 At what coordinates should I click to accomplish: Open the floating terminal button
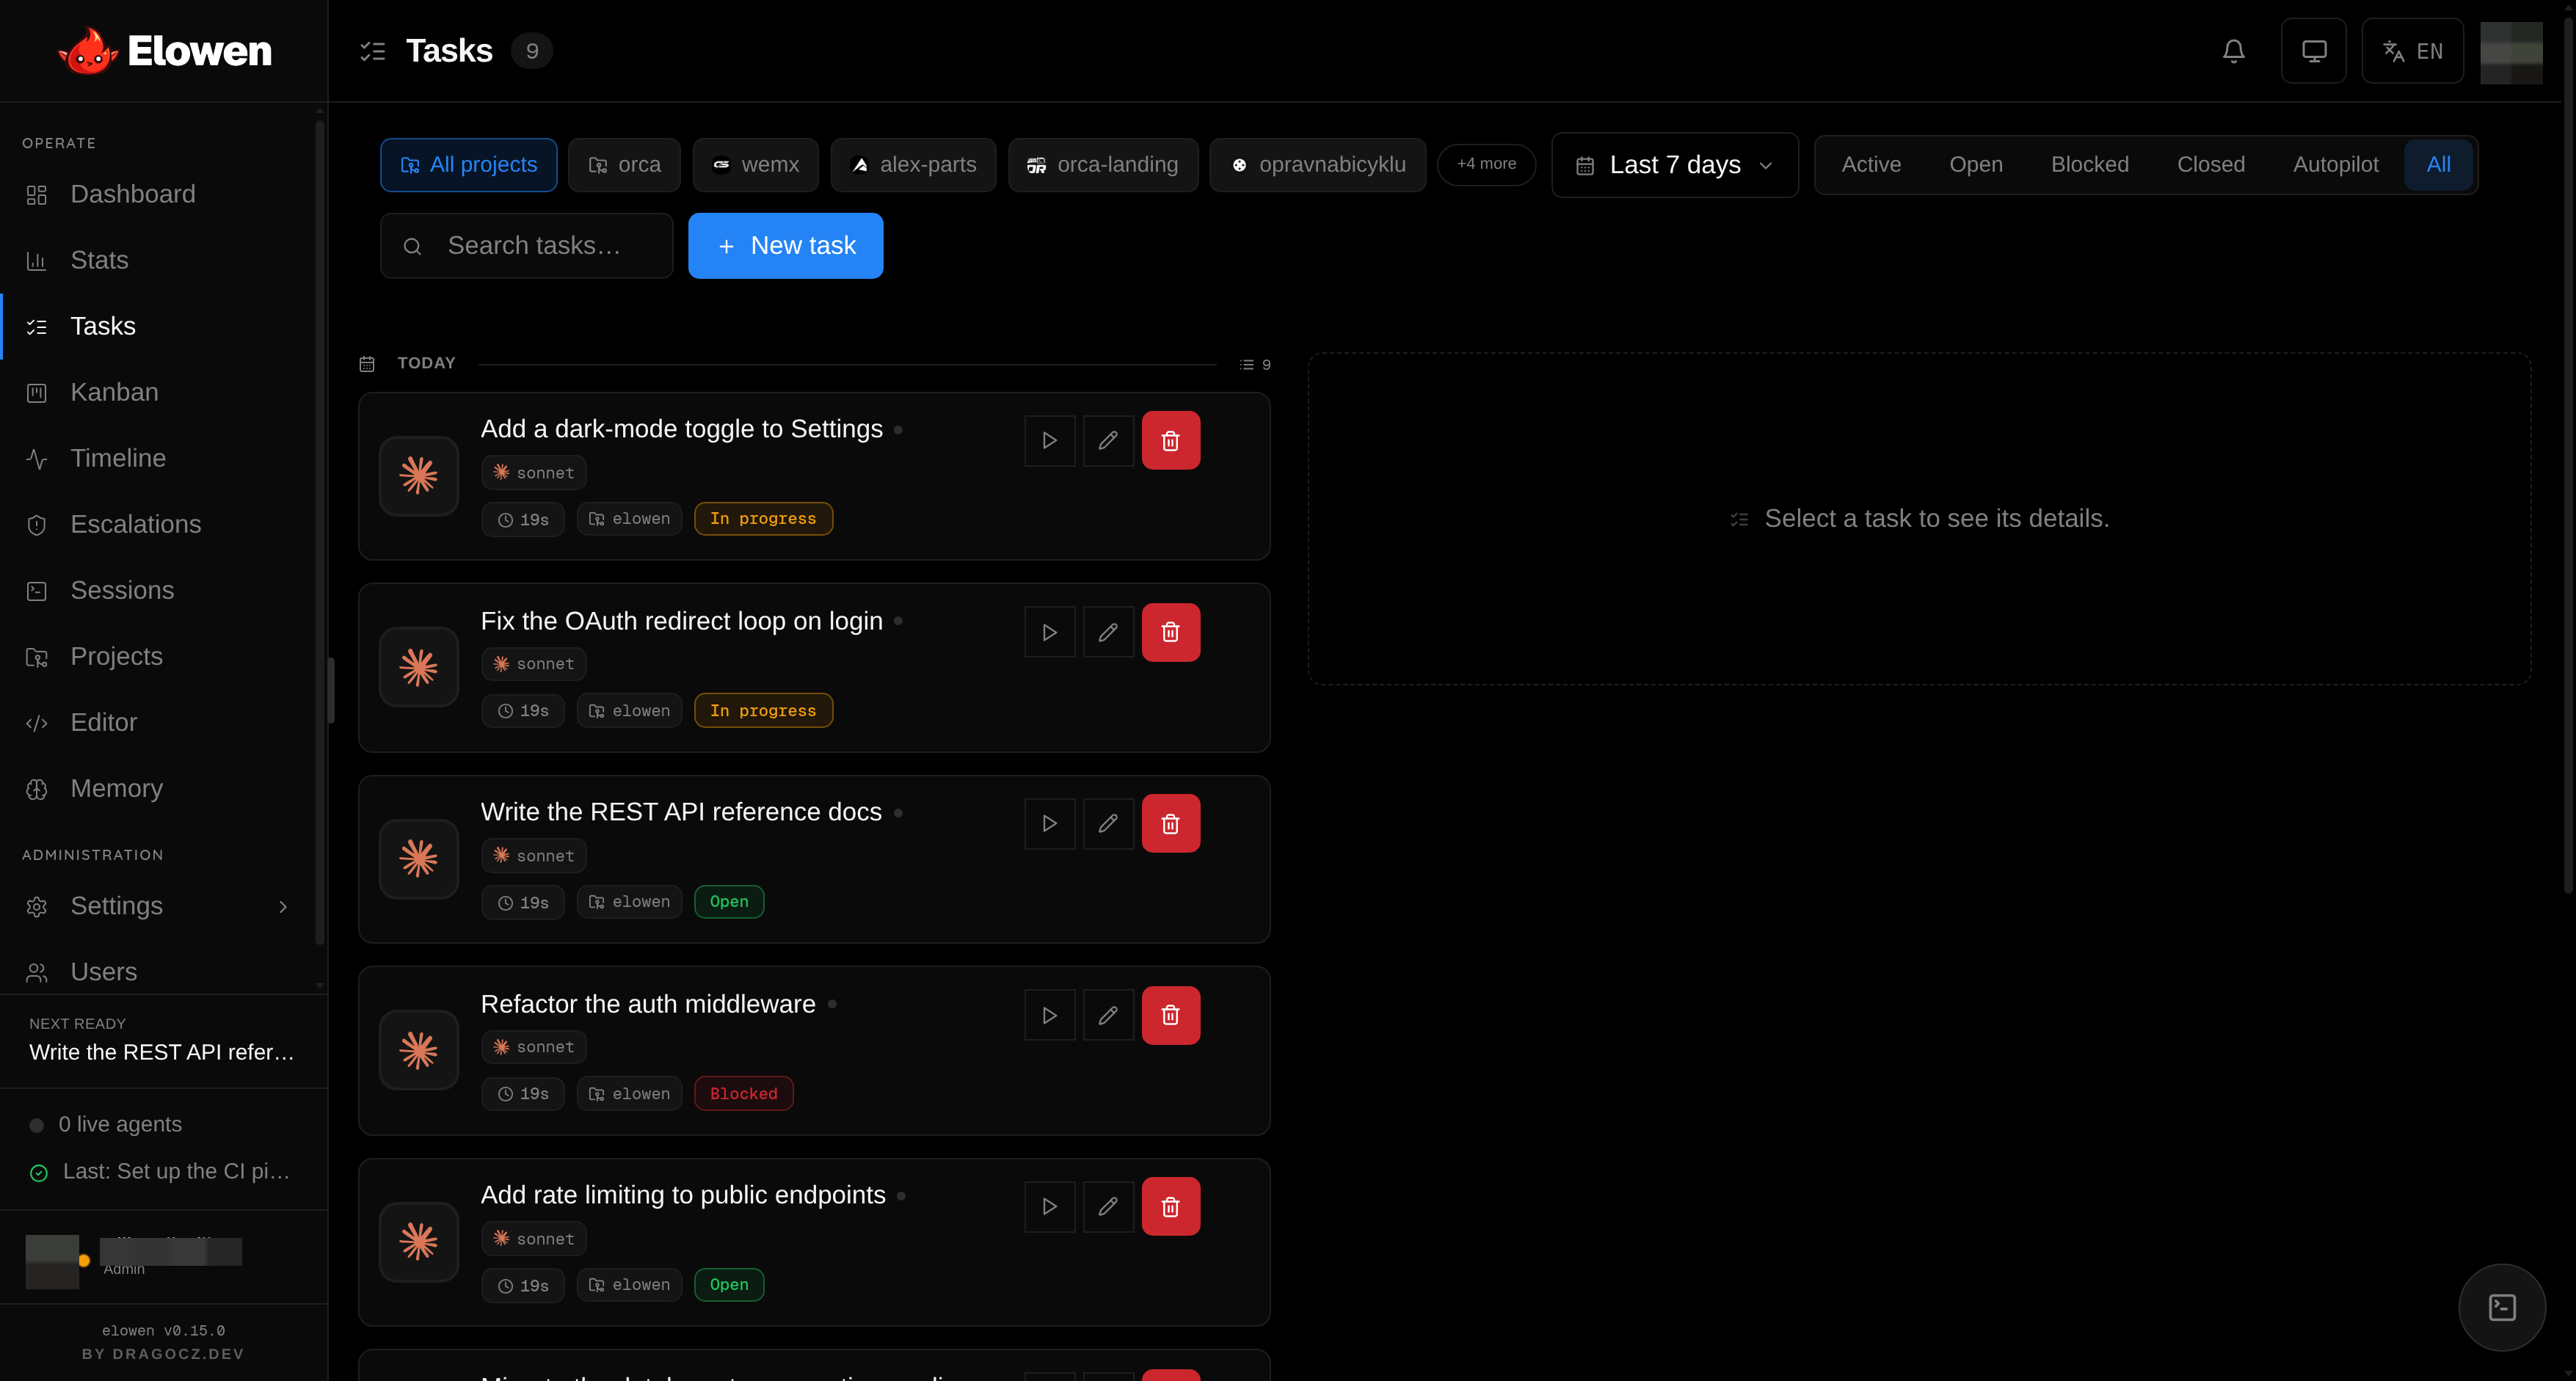[x=2502, y=1307]
